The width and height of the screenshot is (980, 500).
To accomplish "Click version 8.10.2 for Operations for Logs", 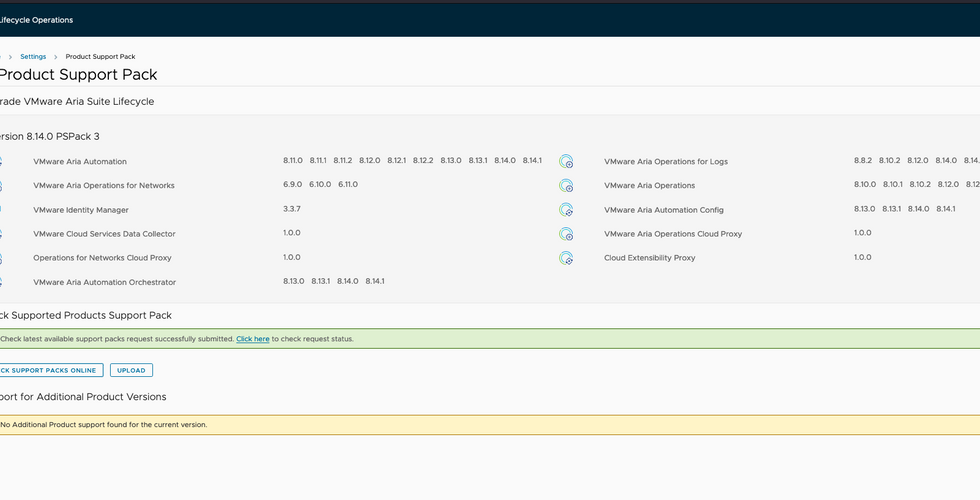I will (889, 161).
